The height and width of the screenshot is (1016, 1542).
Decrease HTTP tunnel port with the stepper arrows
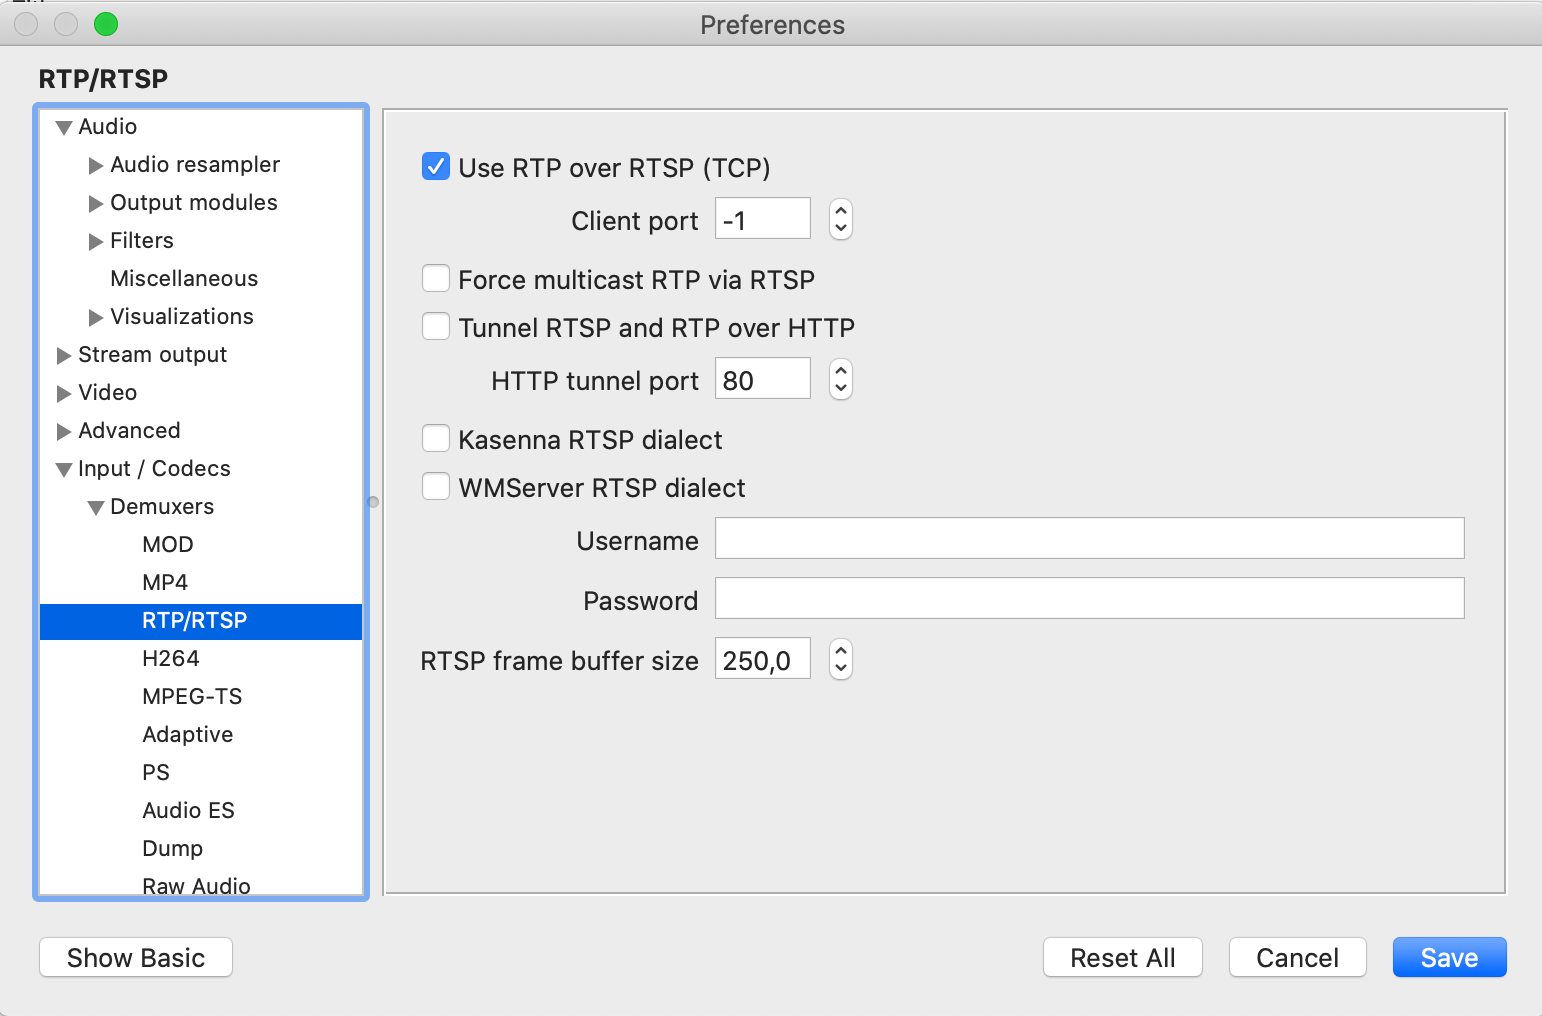point(840,386)
